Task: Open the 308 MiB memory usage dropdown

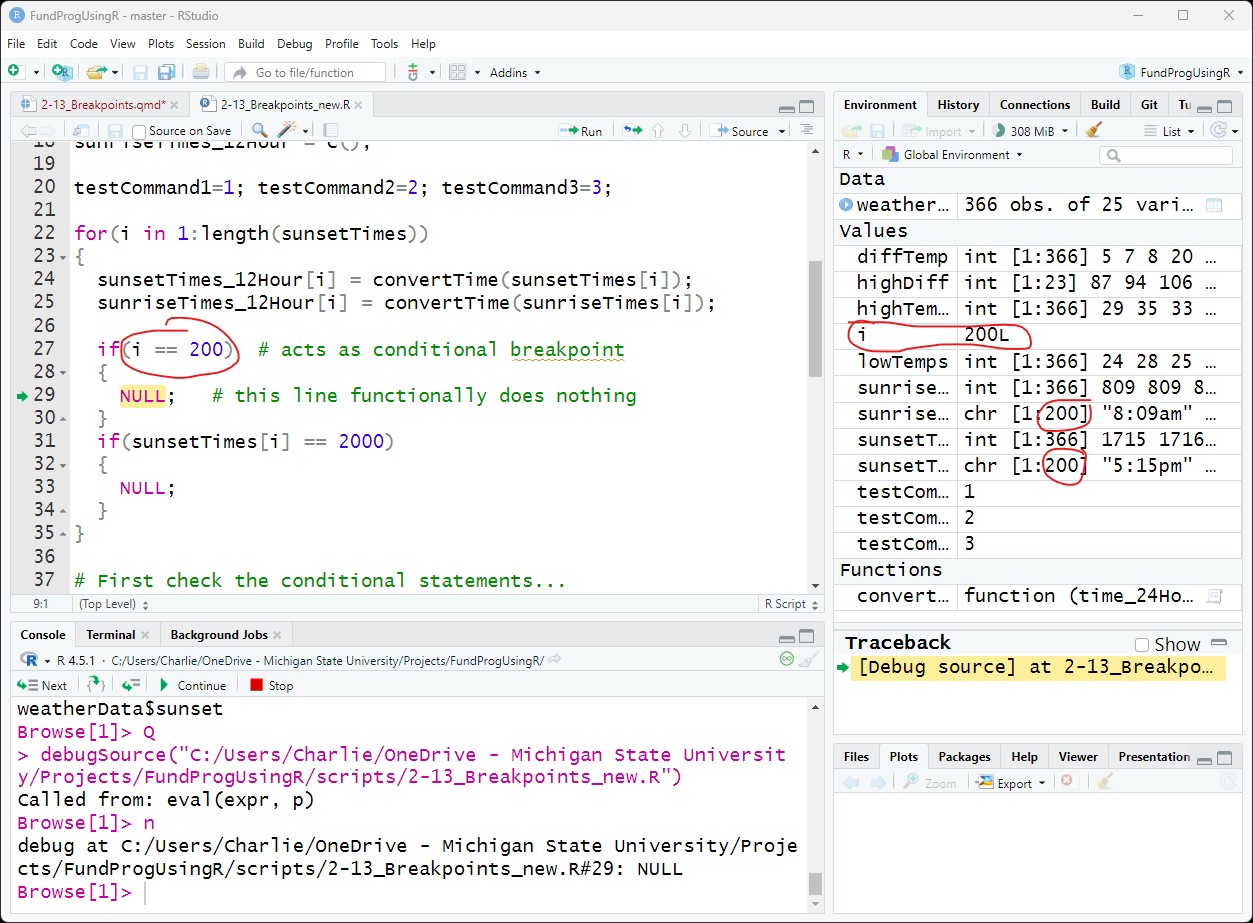Action: pyautogui.click(x=1030, y=131)
